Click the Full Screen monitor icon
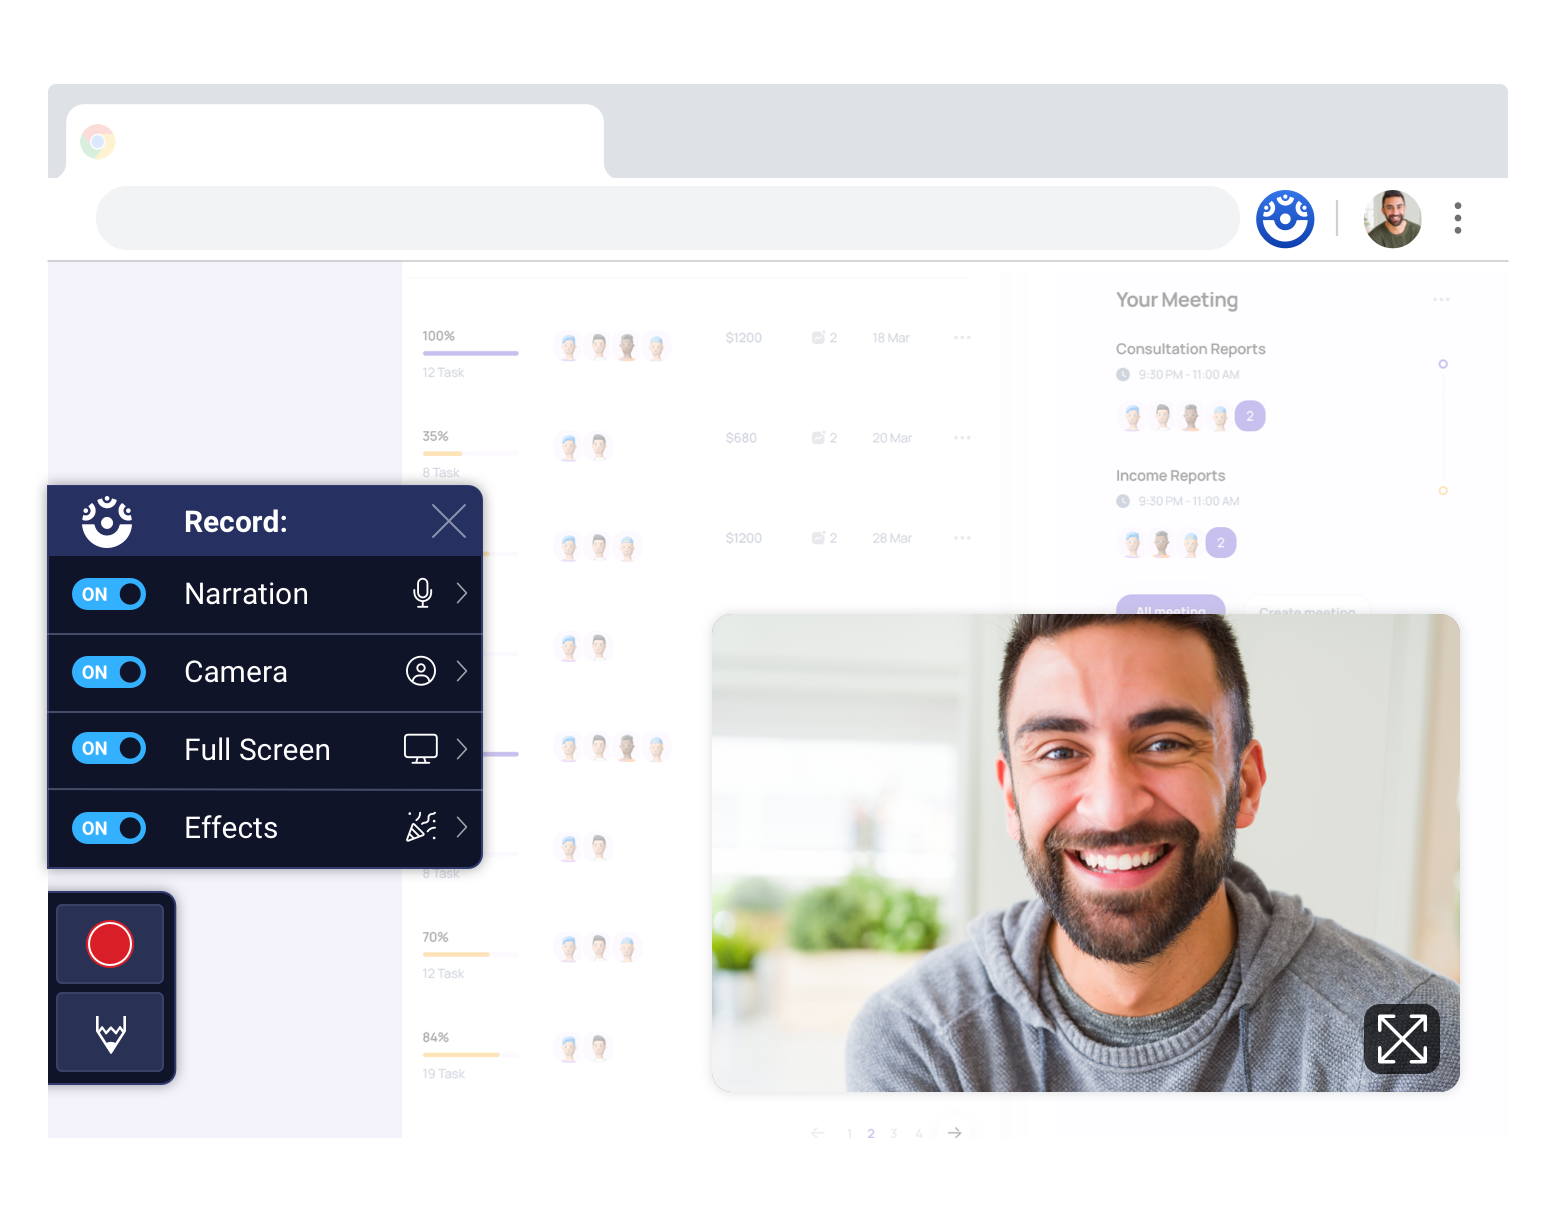Viewport: 1556px width, 1226px height. (420, 748)
